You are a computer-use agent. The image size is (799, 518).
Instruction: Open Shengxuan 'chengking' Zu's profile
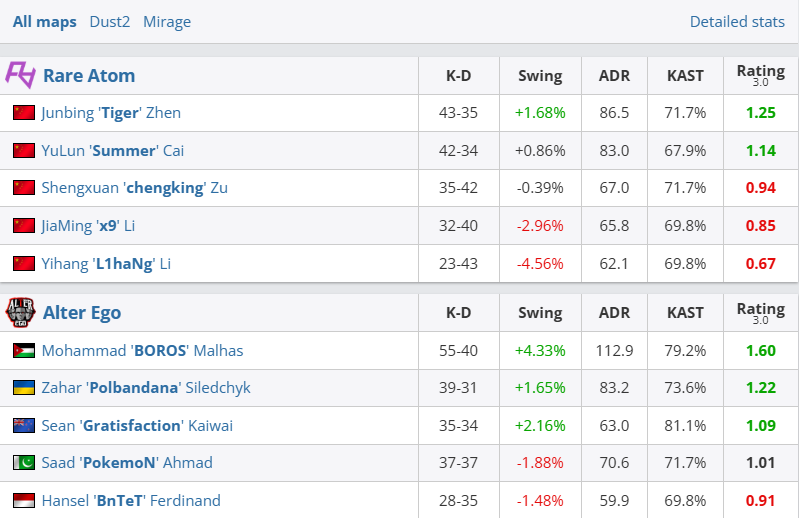(135, 188)
